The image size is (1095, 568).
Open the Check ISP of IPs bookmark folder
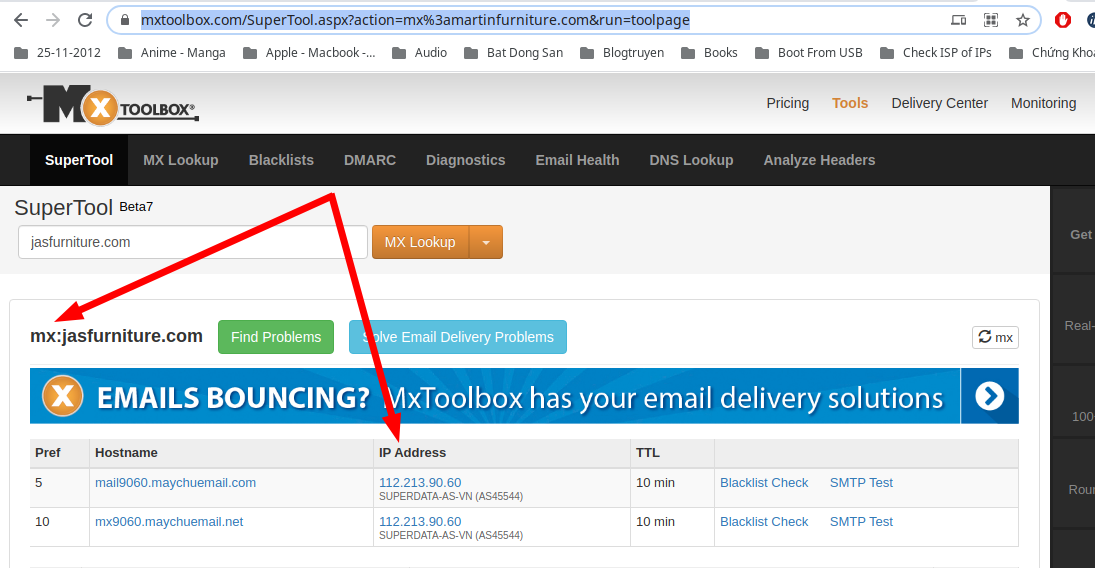pos(936,53)
